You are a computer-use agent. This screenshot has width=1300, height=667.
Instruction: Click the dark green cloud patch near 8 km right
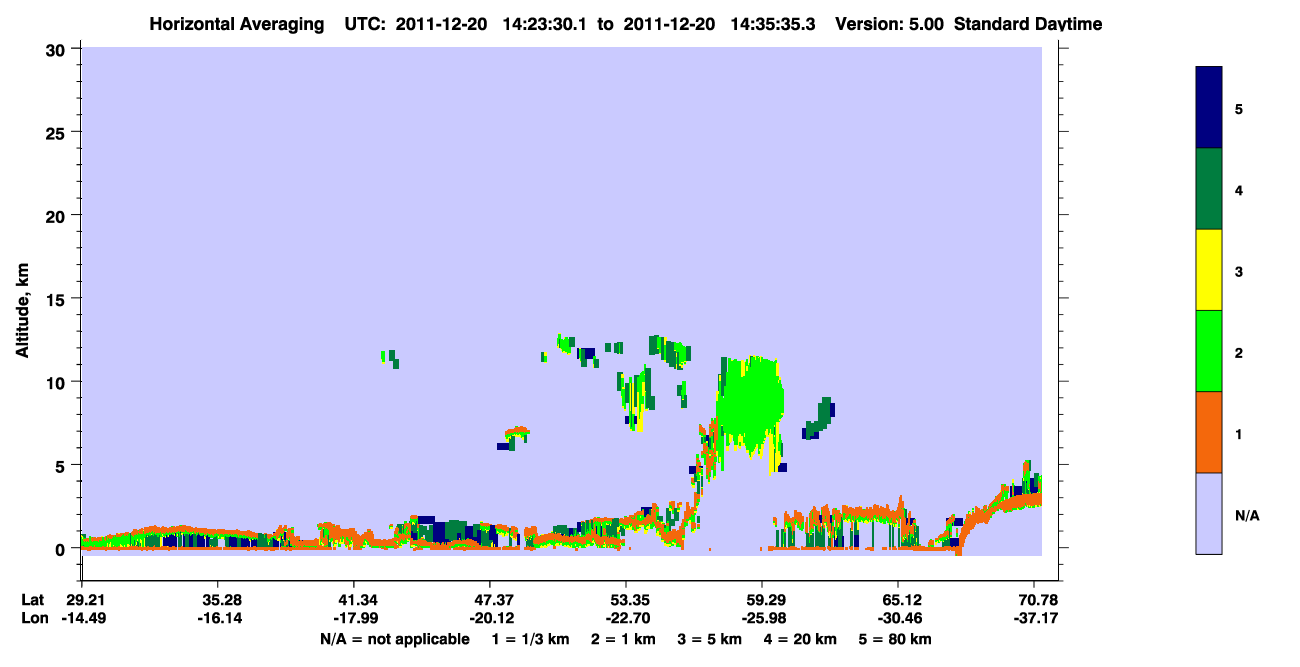[818, 419]
